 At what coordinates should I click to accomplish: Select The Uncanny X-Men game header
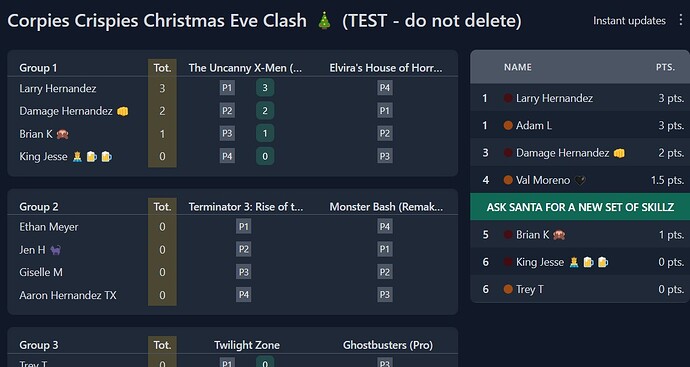(246, 68)
